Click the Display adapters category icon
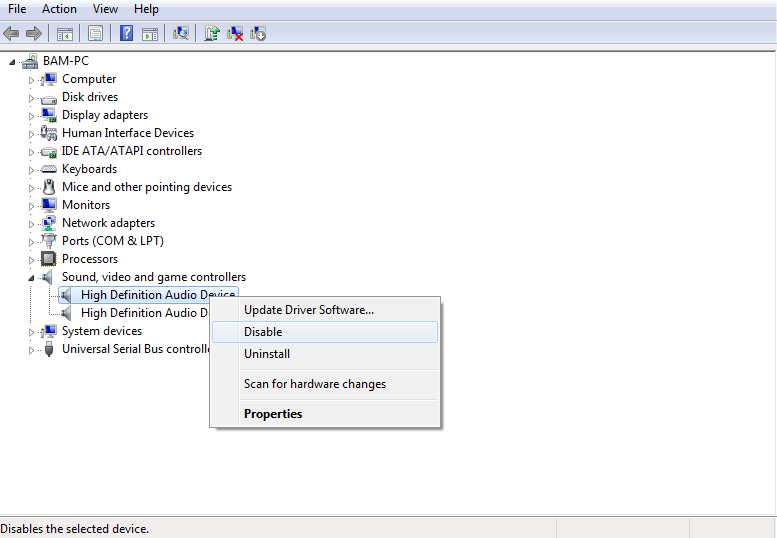This screenshot has width=777, height=538. pos(49,115)
